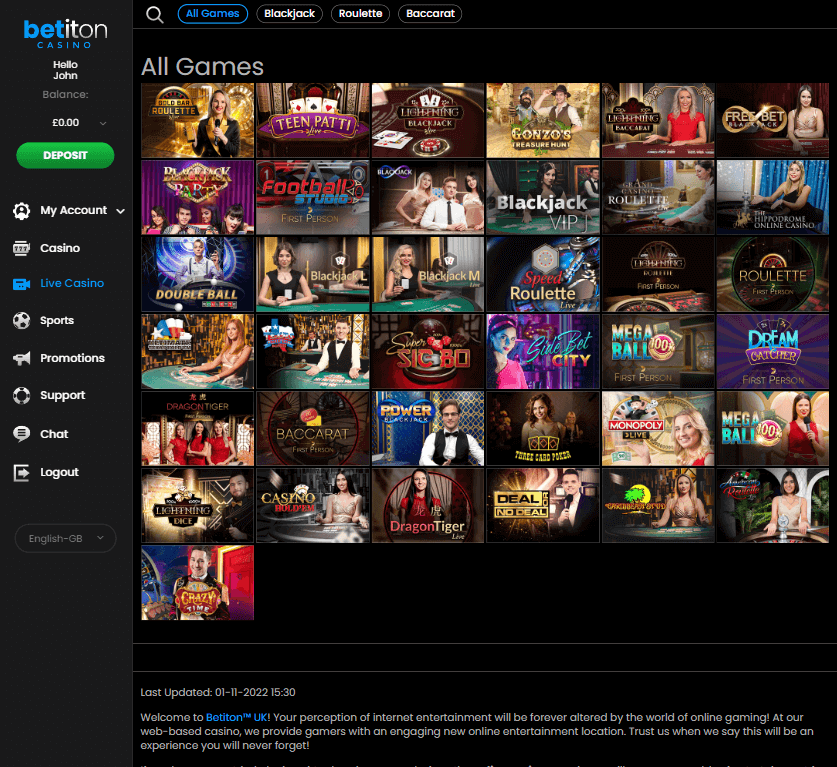Click the Betiton UK link in welcome text

pos(239,717)
